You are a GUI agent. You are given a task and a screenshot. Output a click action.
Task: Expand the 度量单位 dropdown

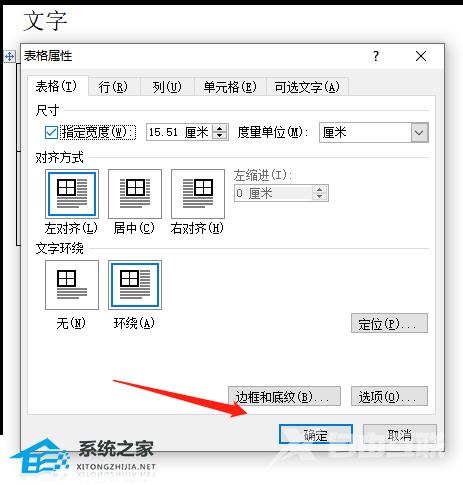419,133
